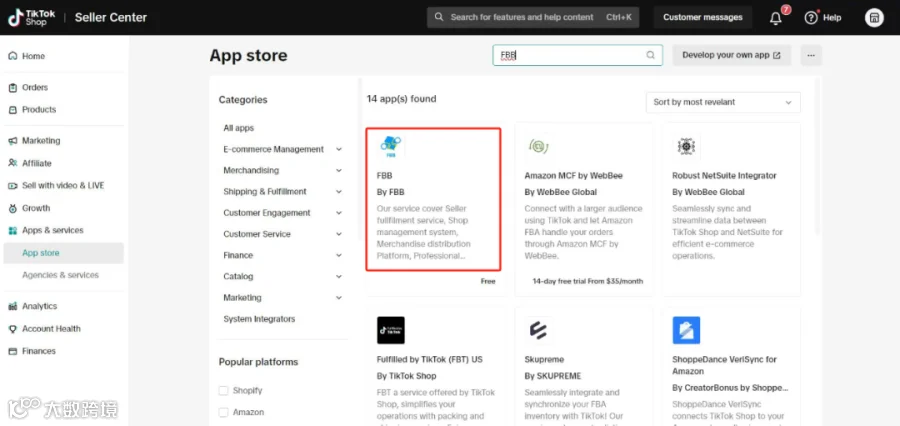This screenshot has height=426, width=900.
Task: Click the Affiliate sidebar icon
Action: click(13, 163)
